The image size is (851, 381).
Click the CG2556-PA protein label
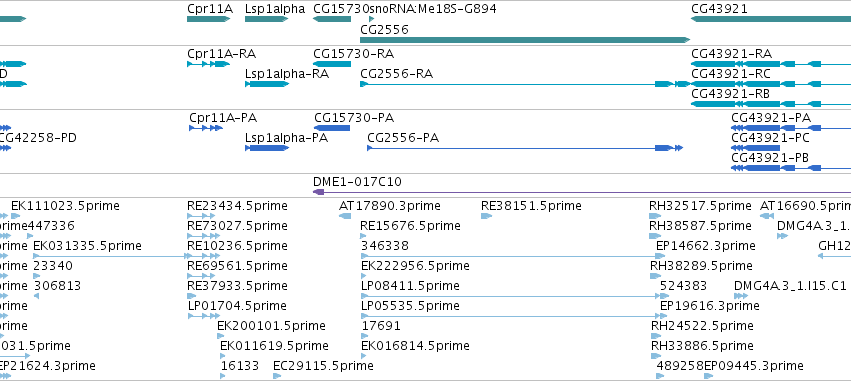point(403,138)
